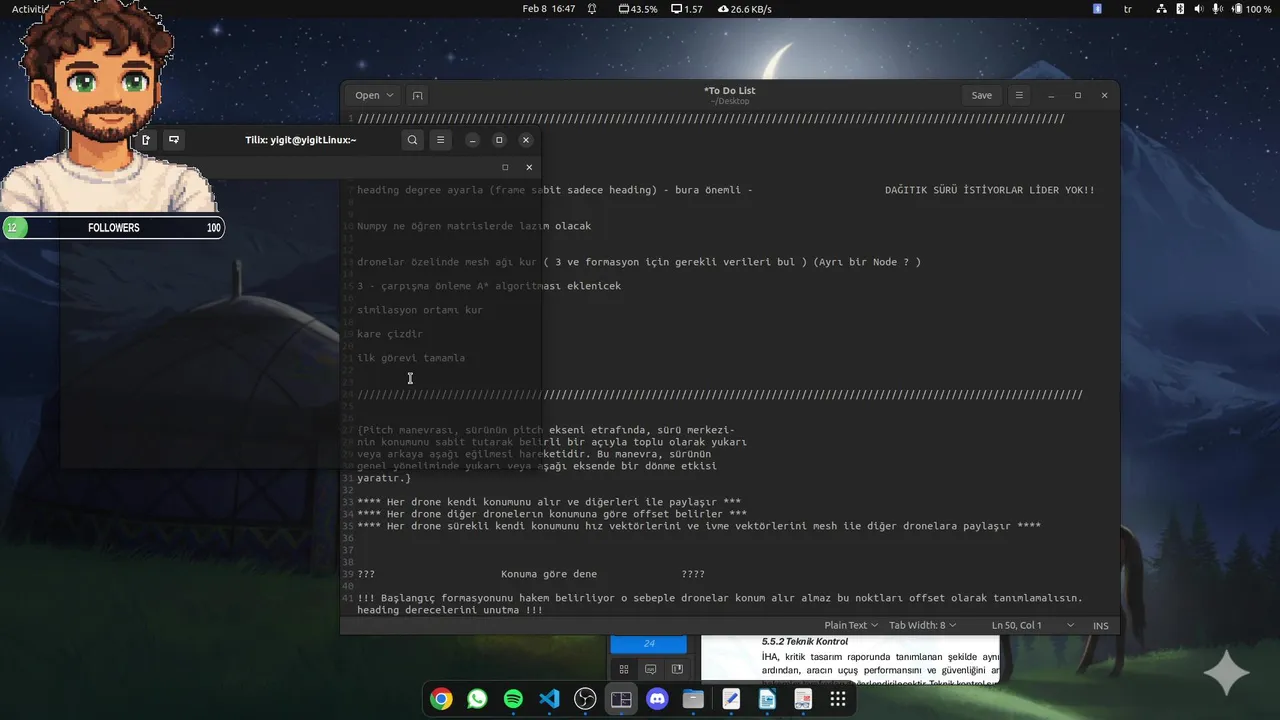Image resolution: width=1280 pixels, height=720 pixels.
Task: Open the Text Editor dock icon
Action: (731, 699)
